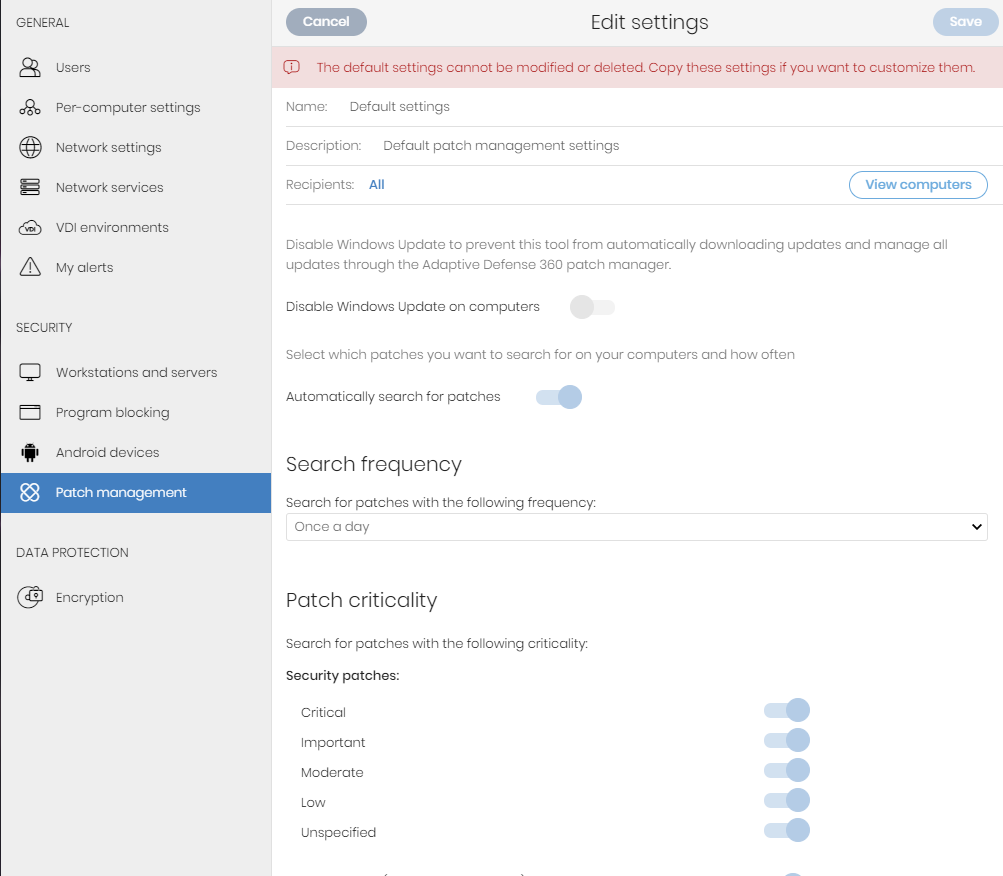
Task: Click the Workstations and servers monitor icon
Action: 30,373
